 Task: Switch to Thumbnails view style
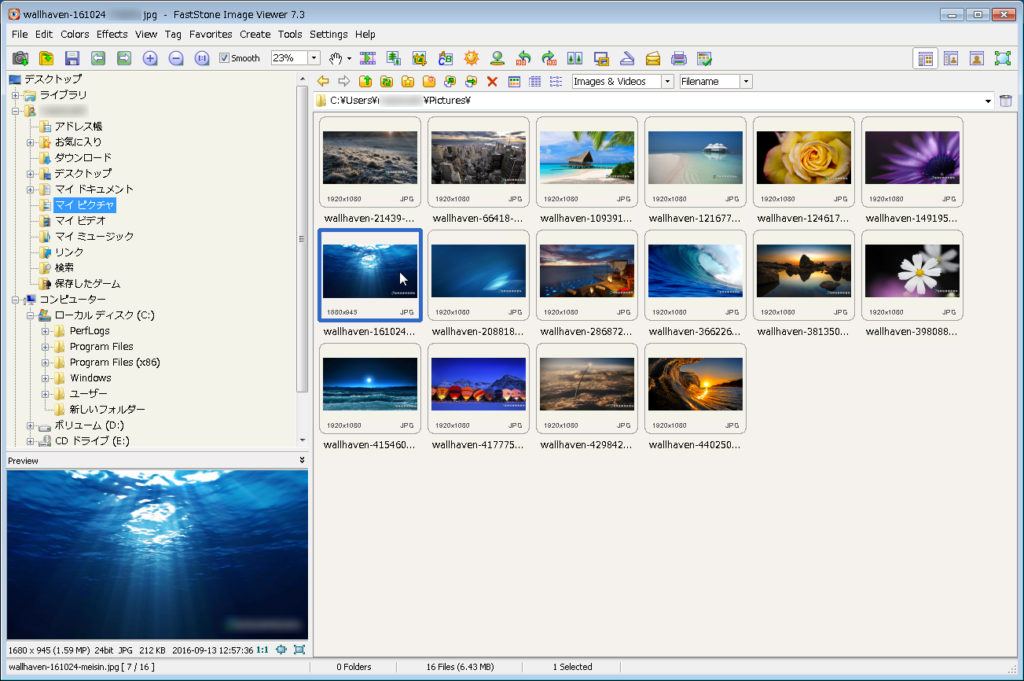click(x=514, y=82)
